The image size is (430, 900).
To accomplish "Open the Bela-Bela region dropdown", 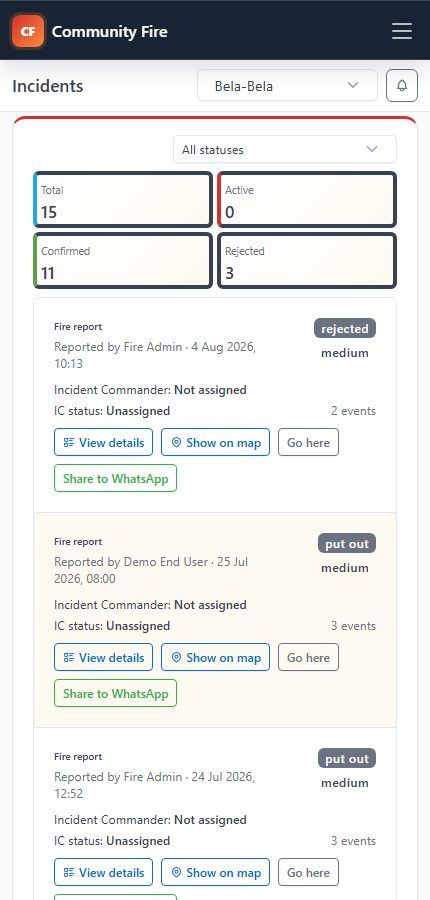I will 287,86.
